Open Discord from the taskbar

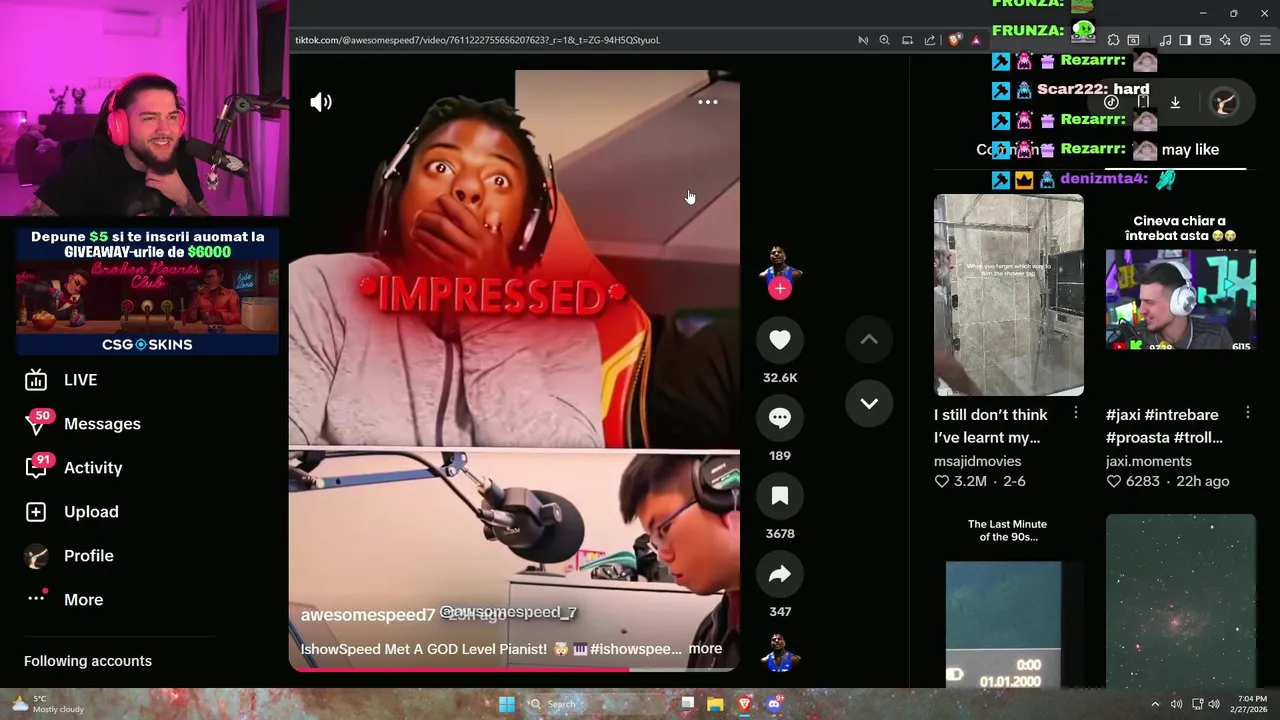coord(773,704)
